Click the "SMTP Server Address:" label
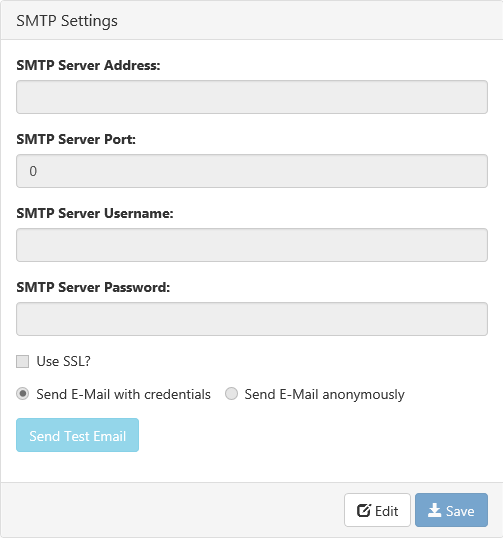 click(88, 65)
